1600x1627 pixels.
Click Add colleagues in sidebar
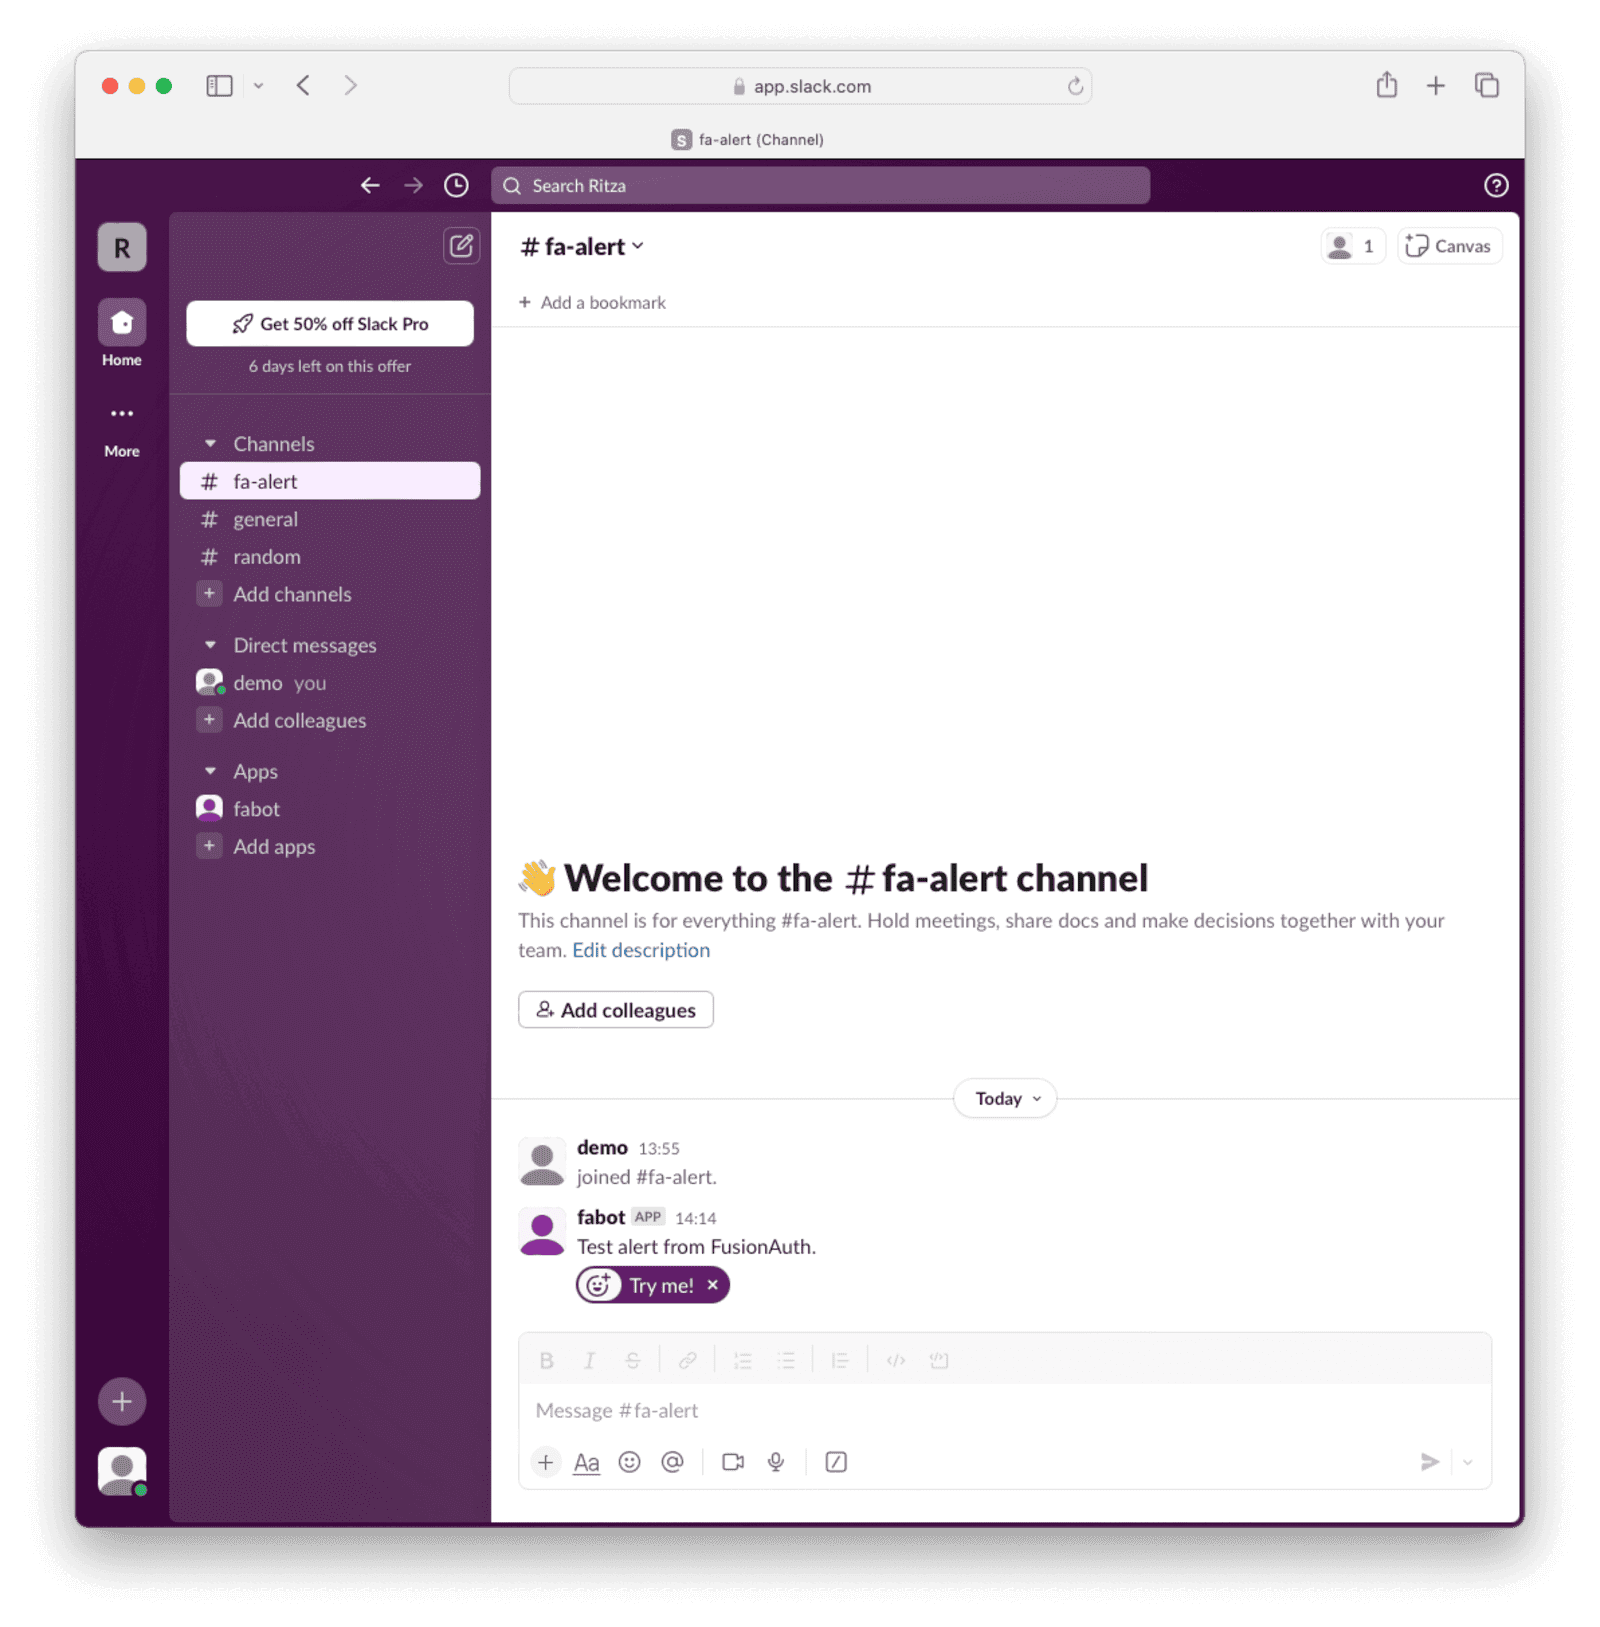pyautogui.click(x=330, y=720)
